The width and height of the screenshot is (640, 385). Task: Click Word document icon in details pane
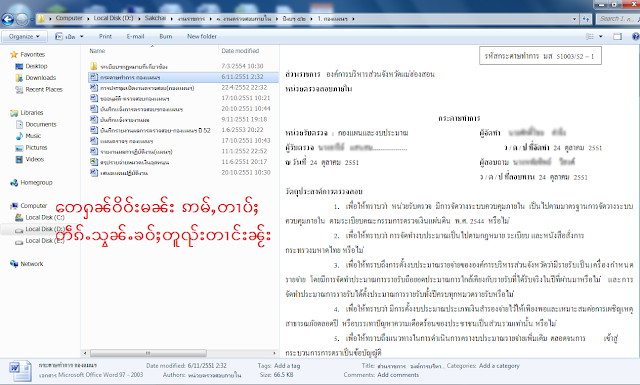pyautogui.click(x=20, y=371)
